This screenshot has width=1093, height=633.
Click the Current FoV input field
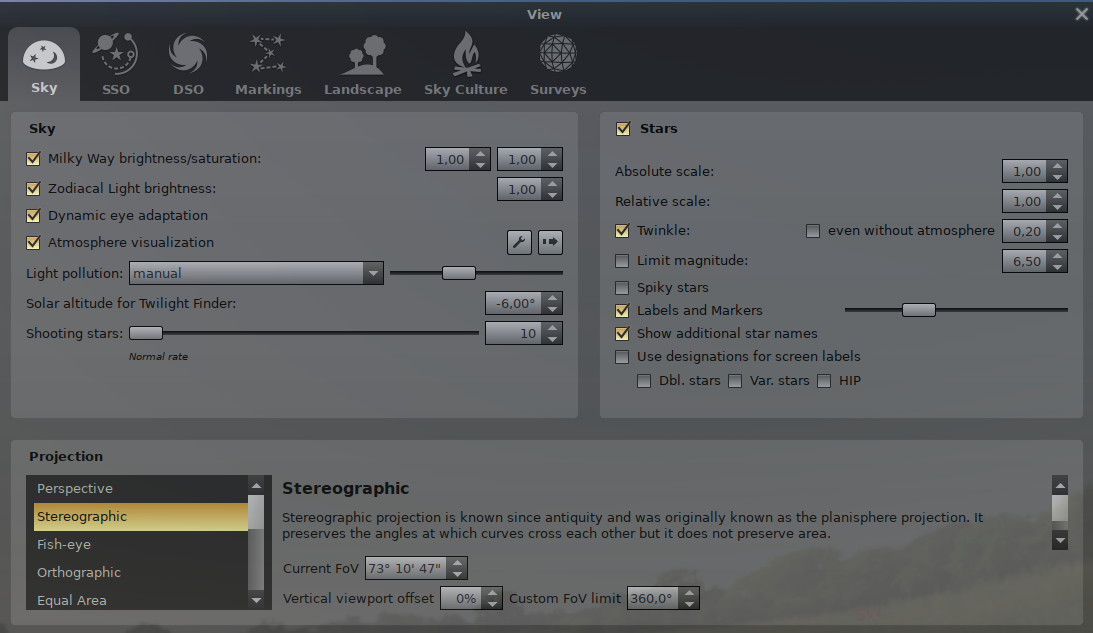click(x=405, y=569)
